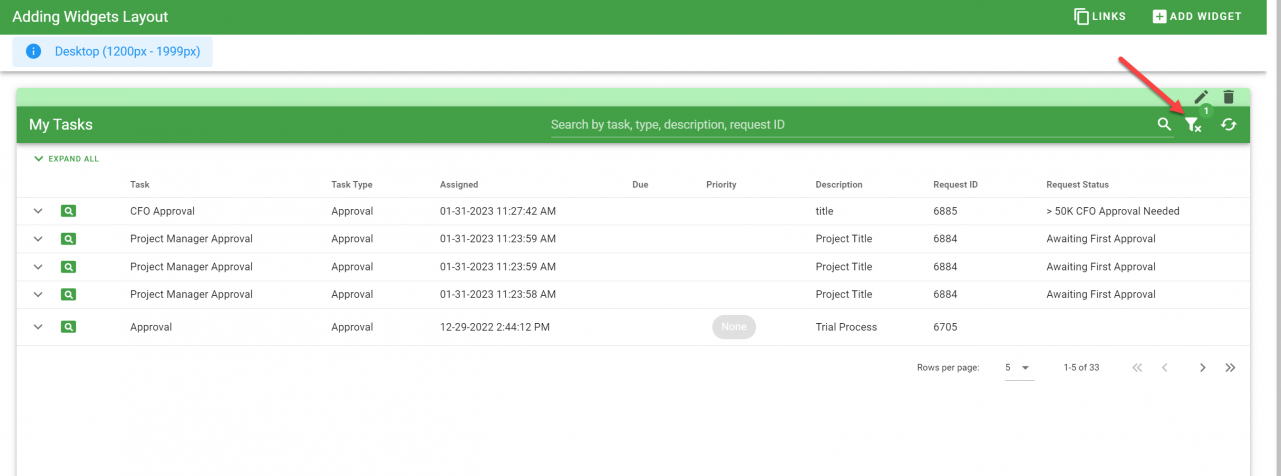Click the Add Widget button
Image resolution: width=1281 pixels, height=476 pixels.
coord(1197,16)
